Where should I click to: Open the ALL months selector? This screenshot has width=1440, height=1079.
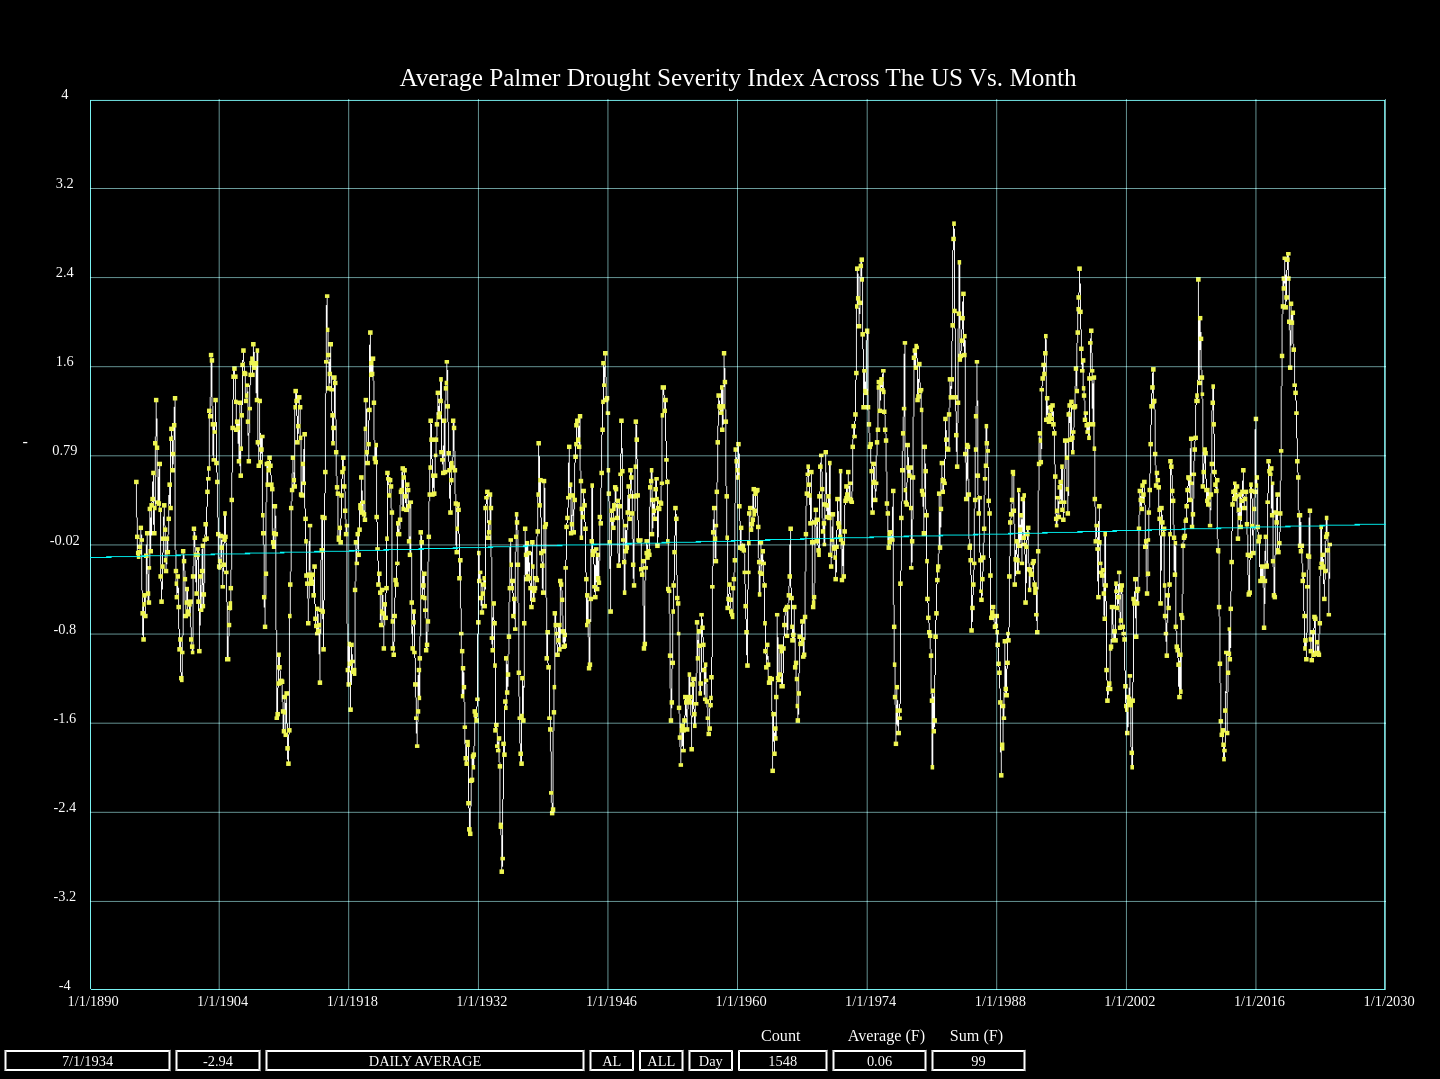tap(660, 1061)
